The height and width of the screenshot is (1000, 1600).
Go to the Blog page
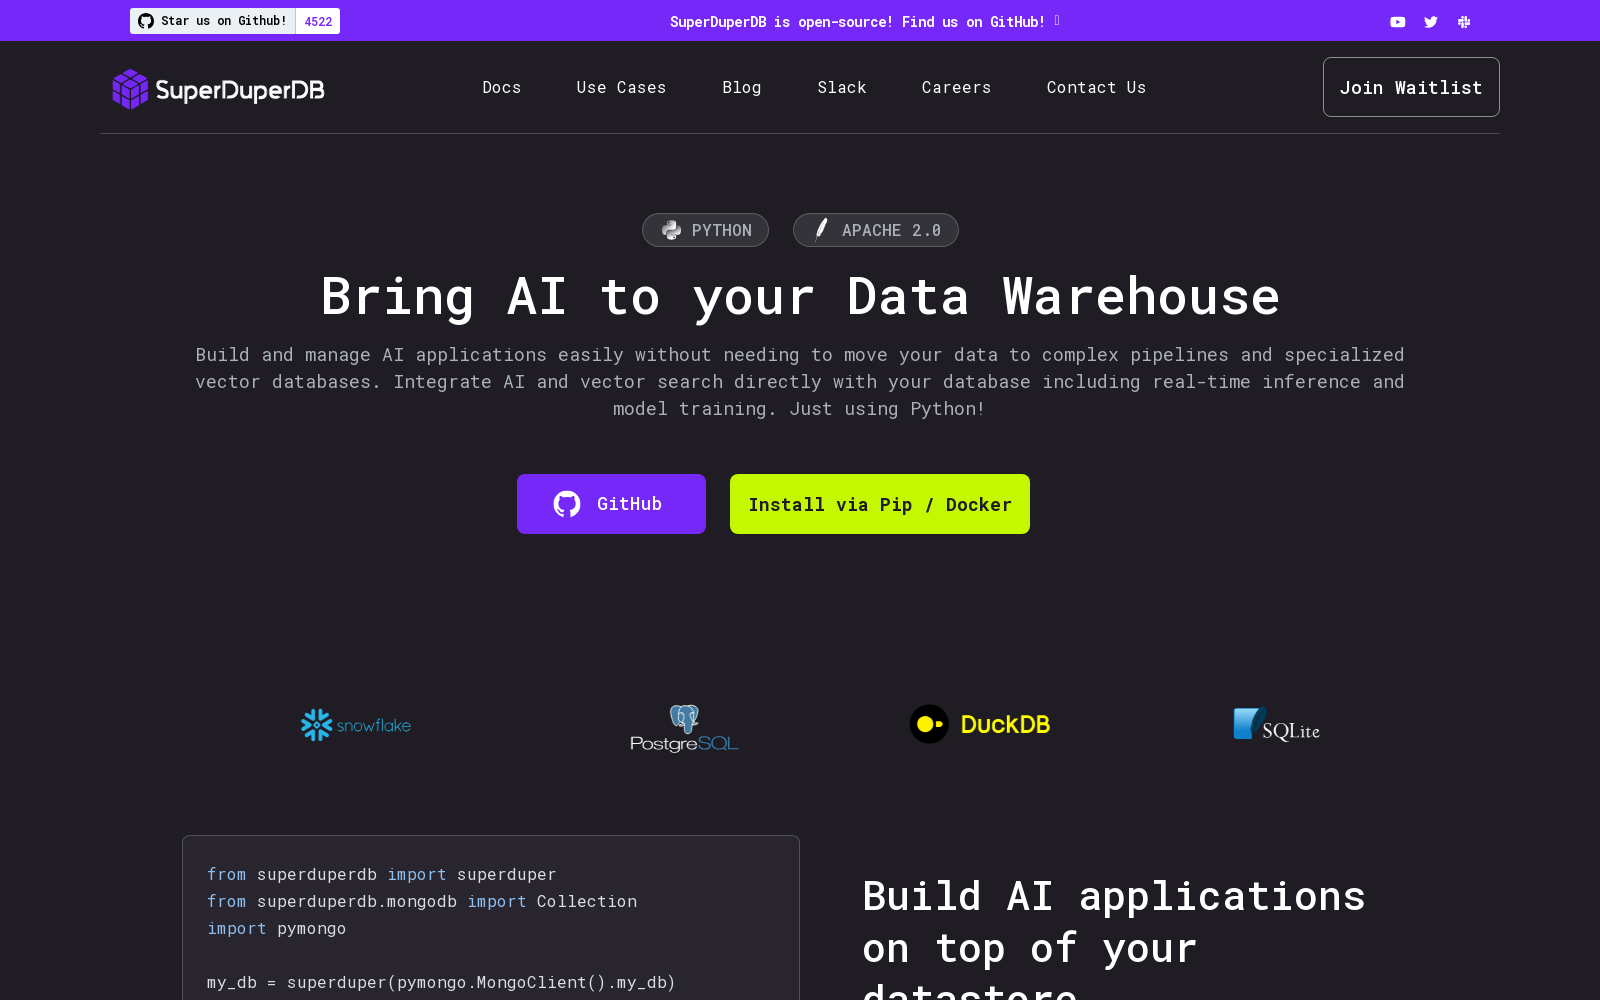pos(742,88)
